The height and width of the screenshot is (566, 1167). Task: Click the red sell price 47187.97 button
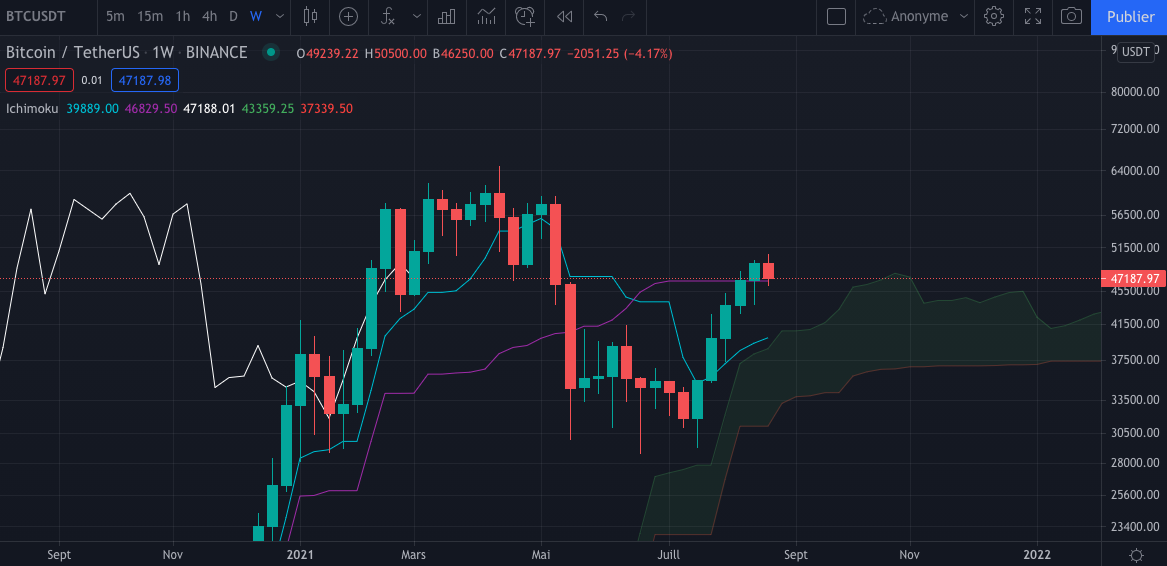tap(38, 80)
